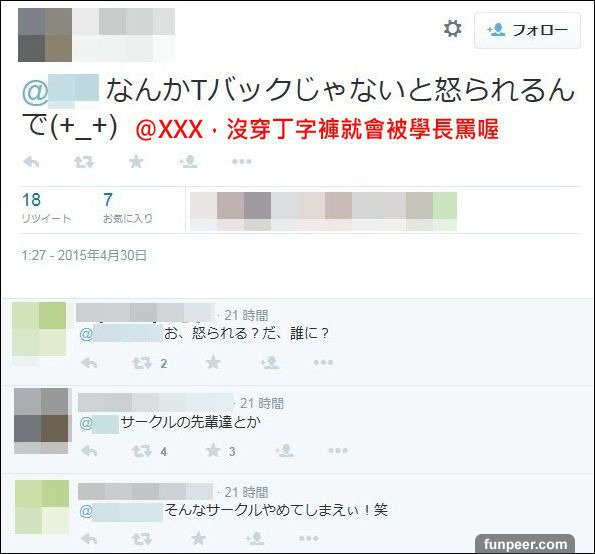Retweet the 誰に？ comment
The image size is (595, 554).
[142, 363]
